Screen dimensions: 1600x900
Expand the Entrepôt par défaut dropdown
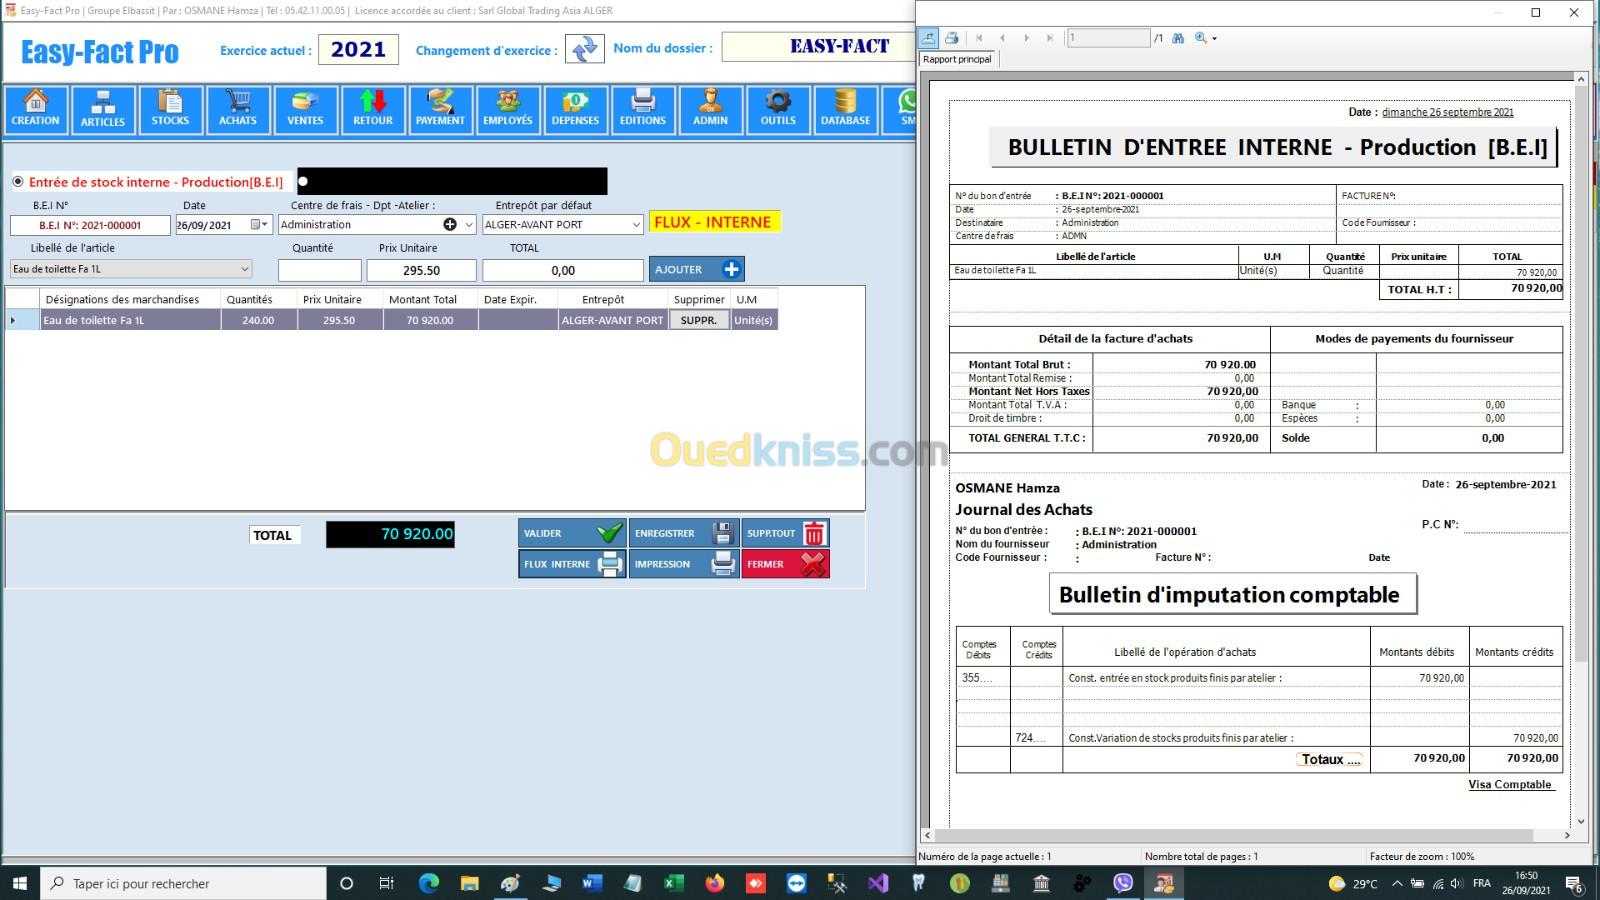[x=635, y=225]
